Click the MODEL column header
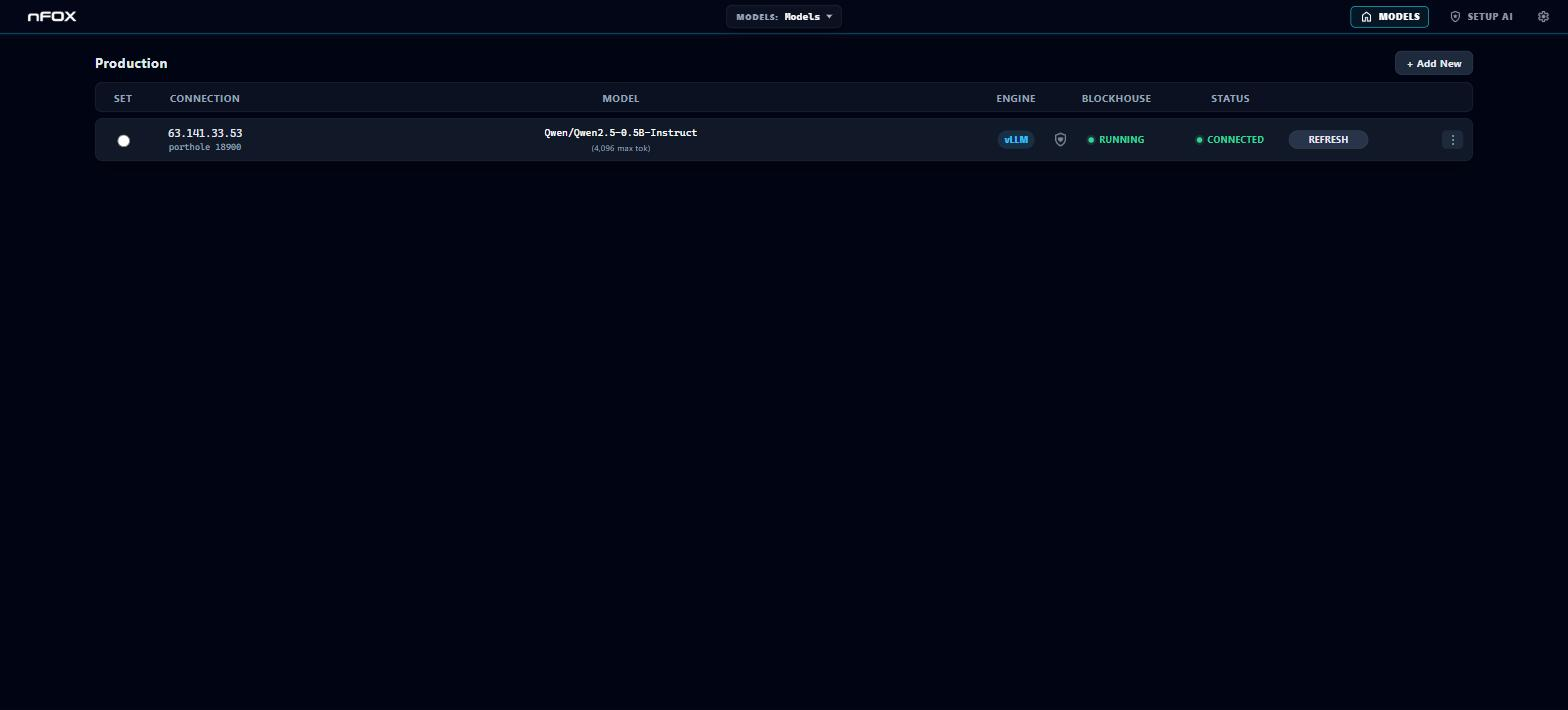The image size is (1568, 710). (x=621, y=98)
